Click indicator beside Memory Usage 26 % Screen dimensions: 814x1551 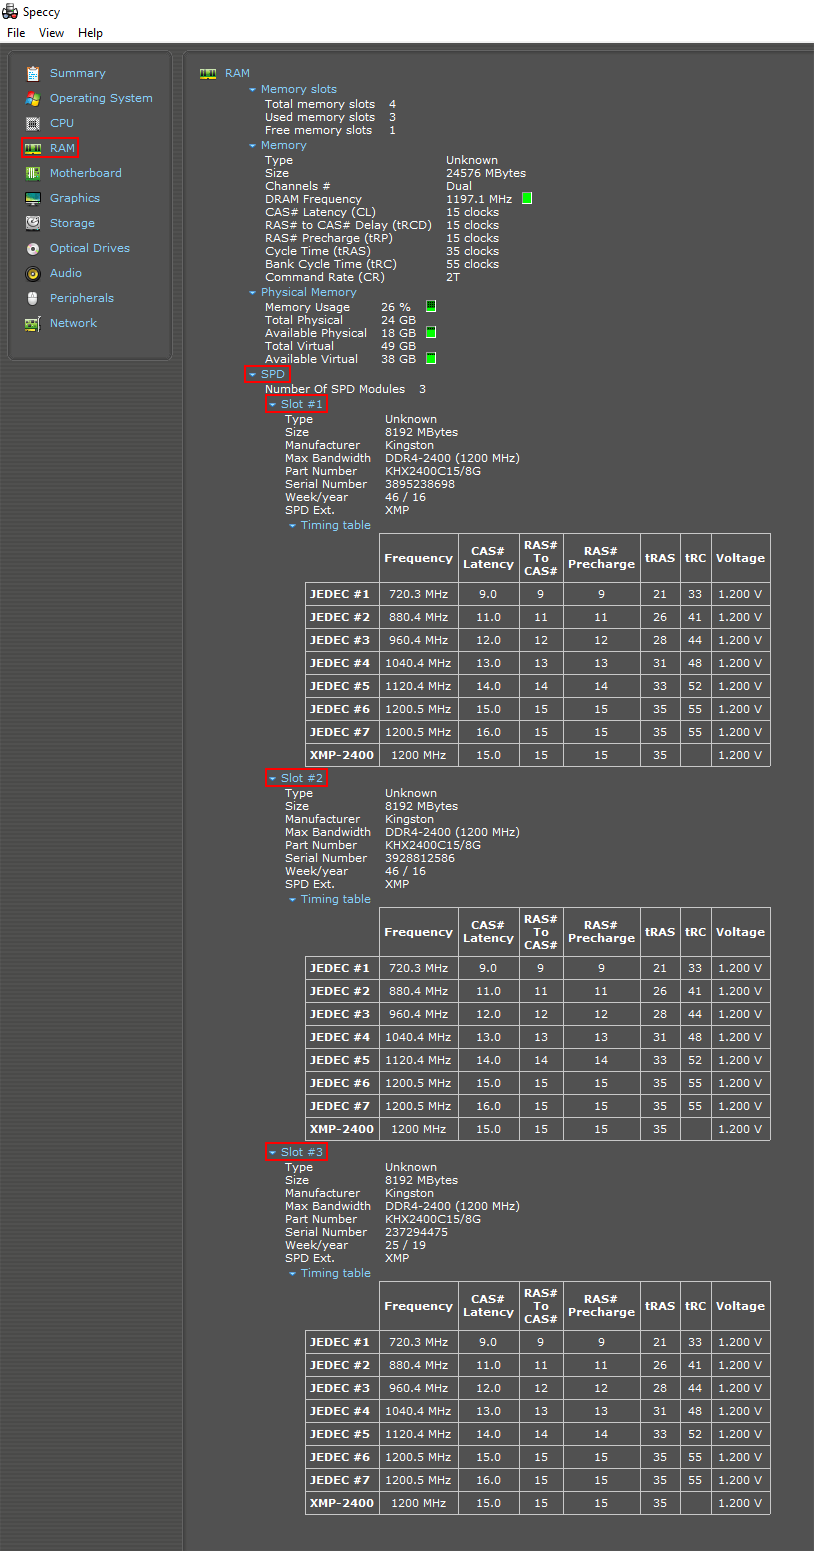click(431, 306)
